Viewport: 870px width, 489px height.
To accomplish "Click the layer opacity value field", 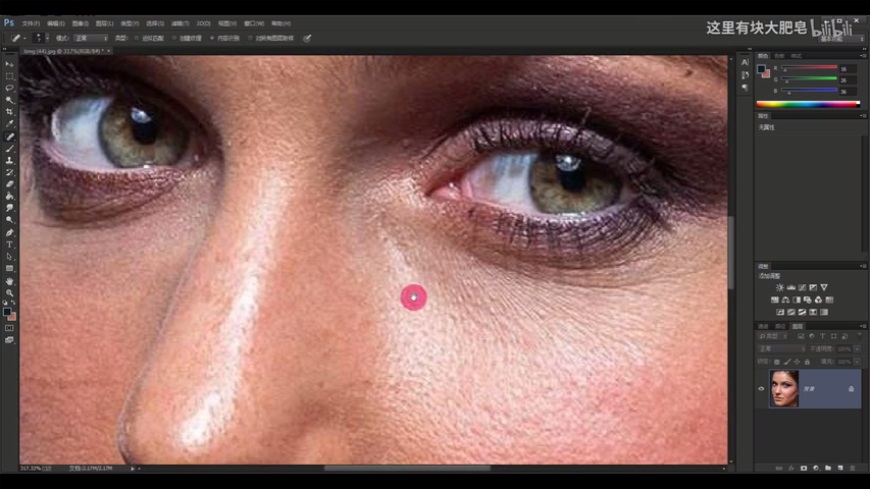I will [x=845, y=349].
